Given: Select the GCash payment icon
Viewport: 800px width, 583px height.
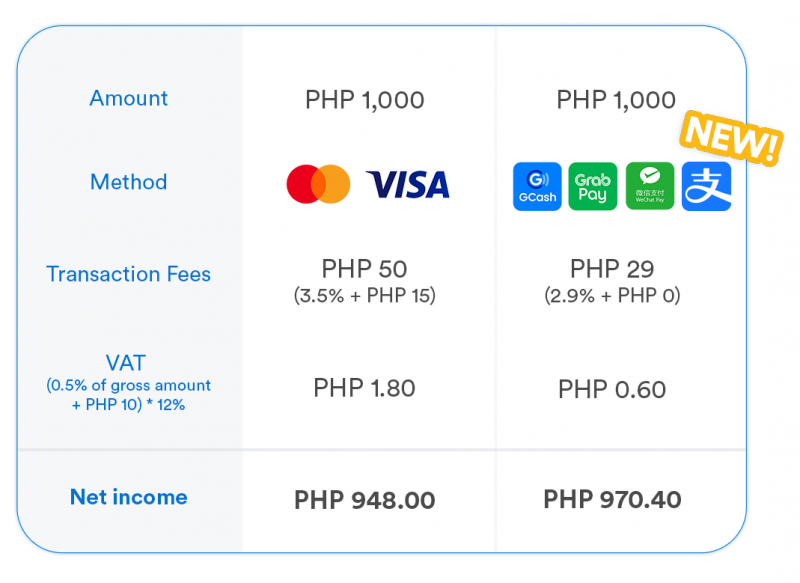Looking at the screenshot, I should 537,186.
